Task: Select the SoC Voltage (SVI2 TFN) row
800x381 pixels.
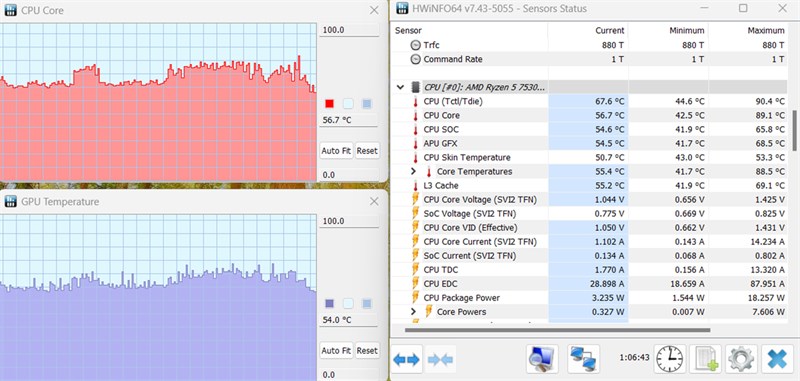Action: pos(590,214)
